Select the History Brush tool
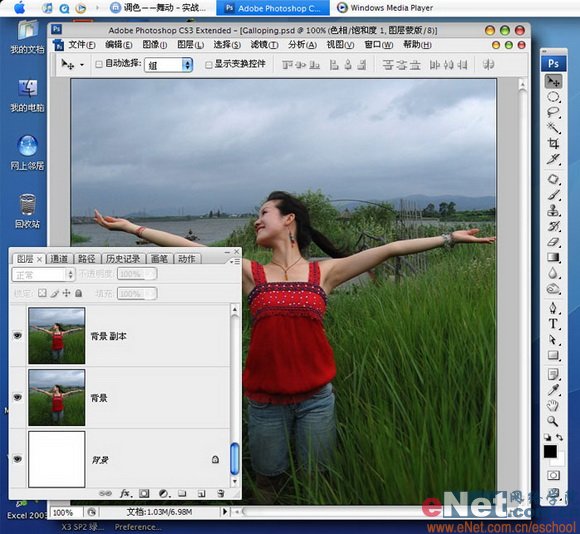The image size is (580, 534). coord(553,226)
